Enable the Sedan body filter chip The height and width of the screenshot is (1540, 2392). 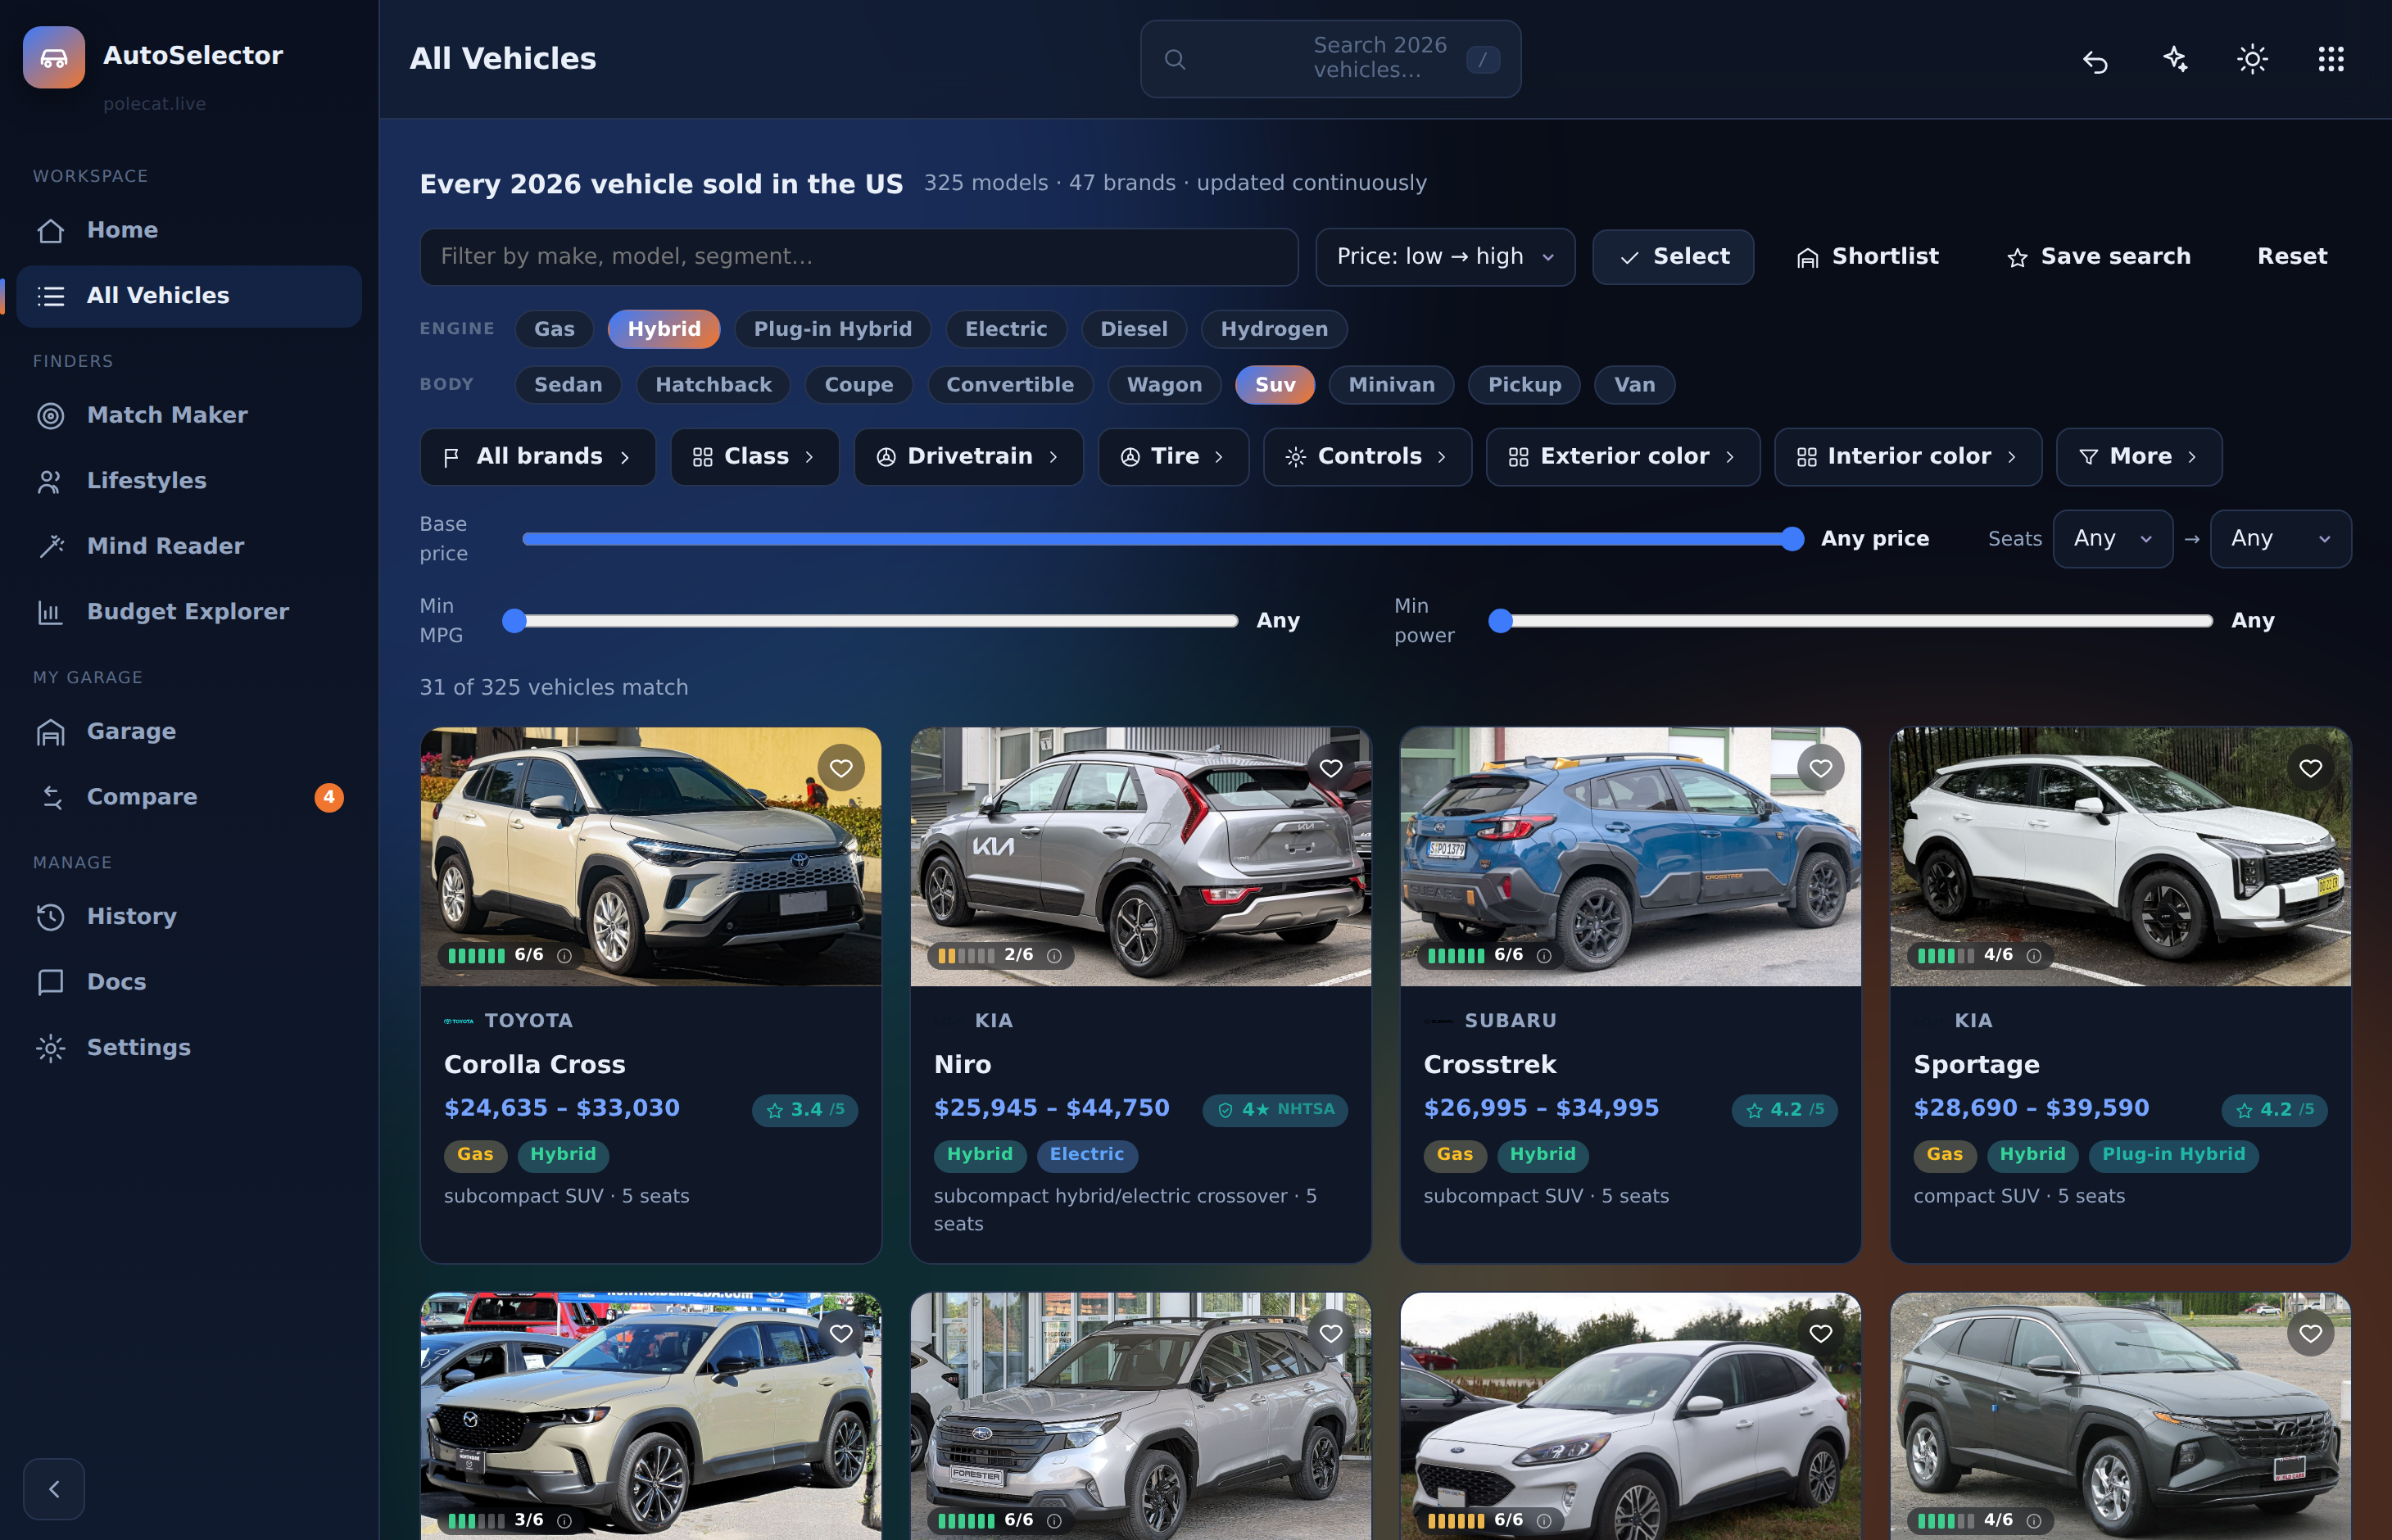[x=568, y=385]
